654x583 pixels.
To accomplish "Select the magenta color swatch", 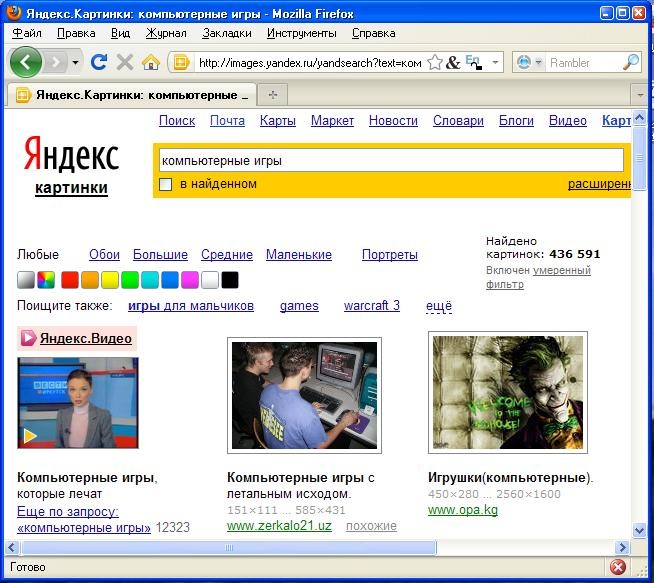I will point(190,280).
